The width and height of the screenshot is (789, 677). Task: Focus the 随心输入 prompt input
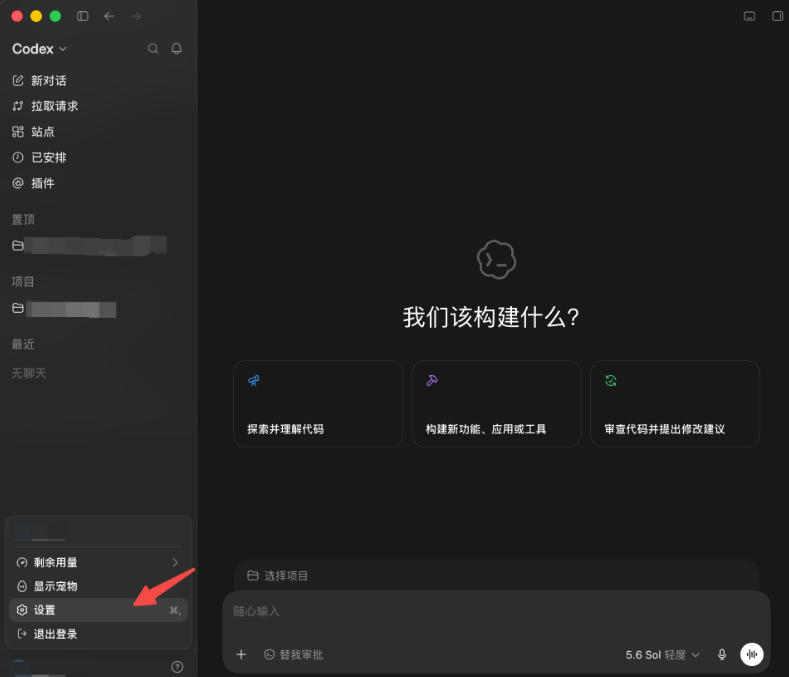[496, 611]
